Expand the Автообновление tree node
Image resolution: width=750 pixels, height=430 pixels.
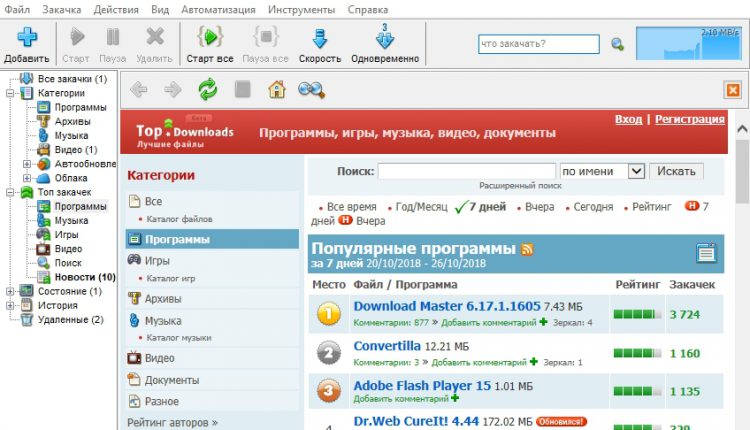[27, 164]
